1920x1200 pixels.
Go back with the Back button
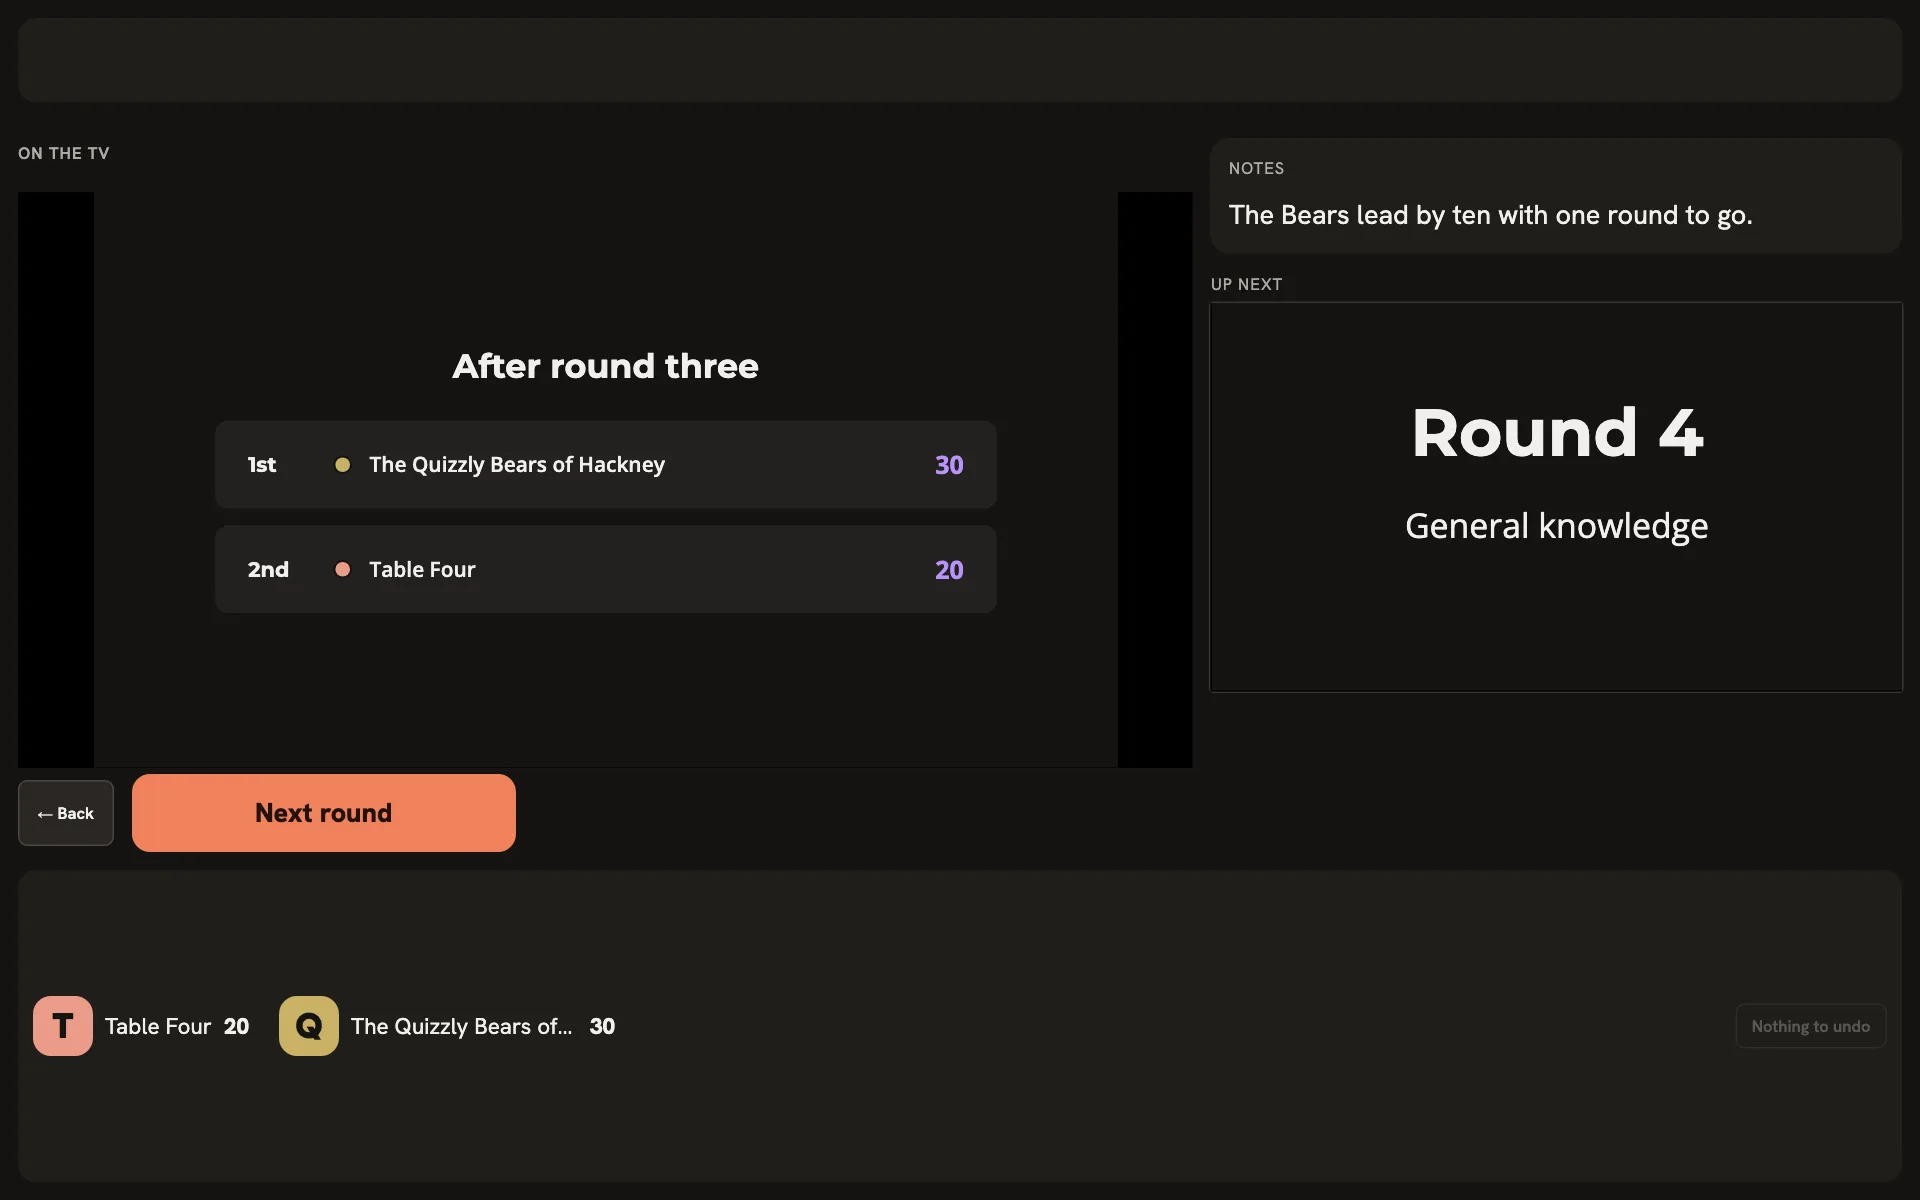(66, 813)
